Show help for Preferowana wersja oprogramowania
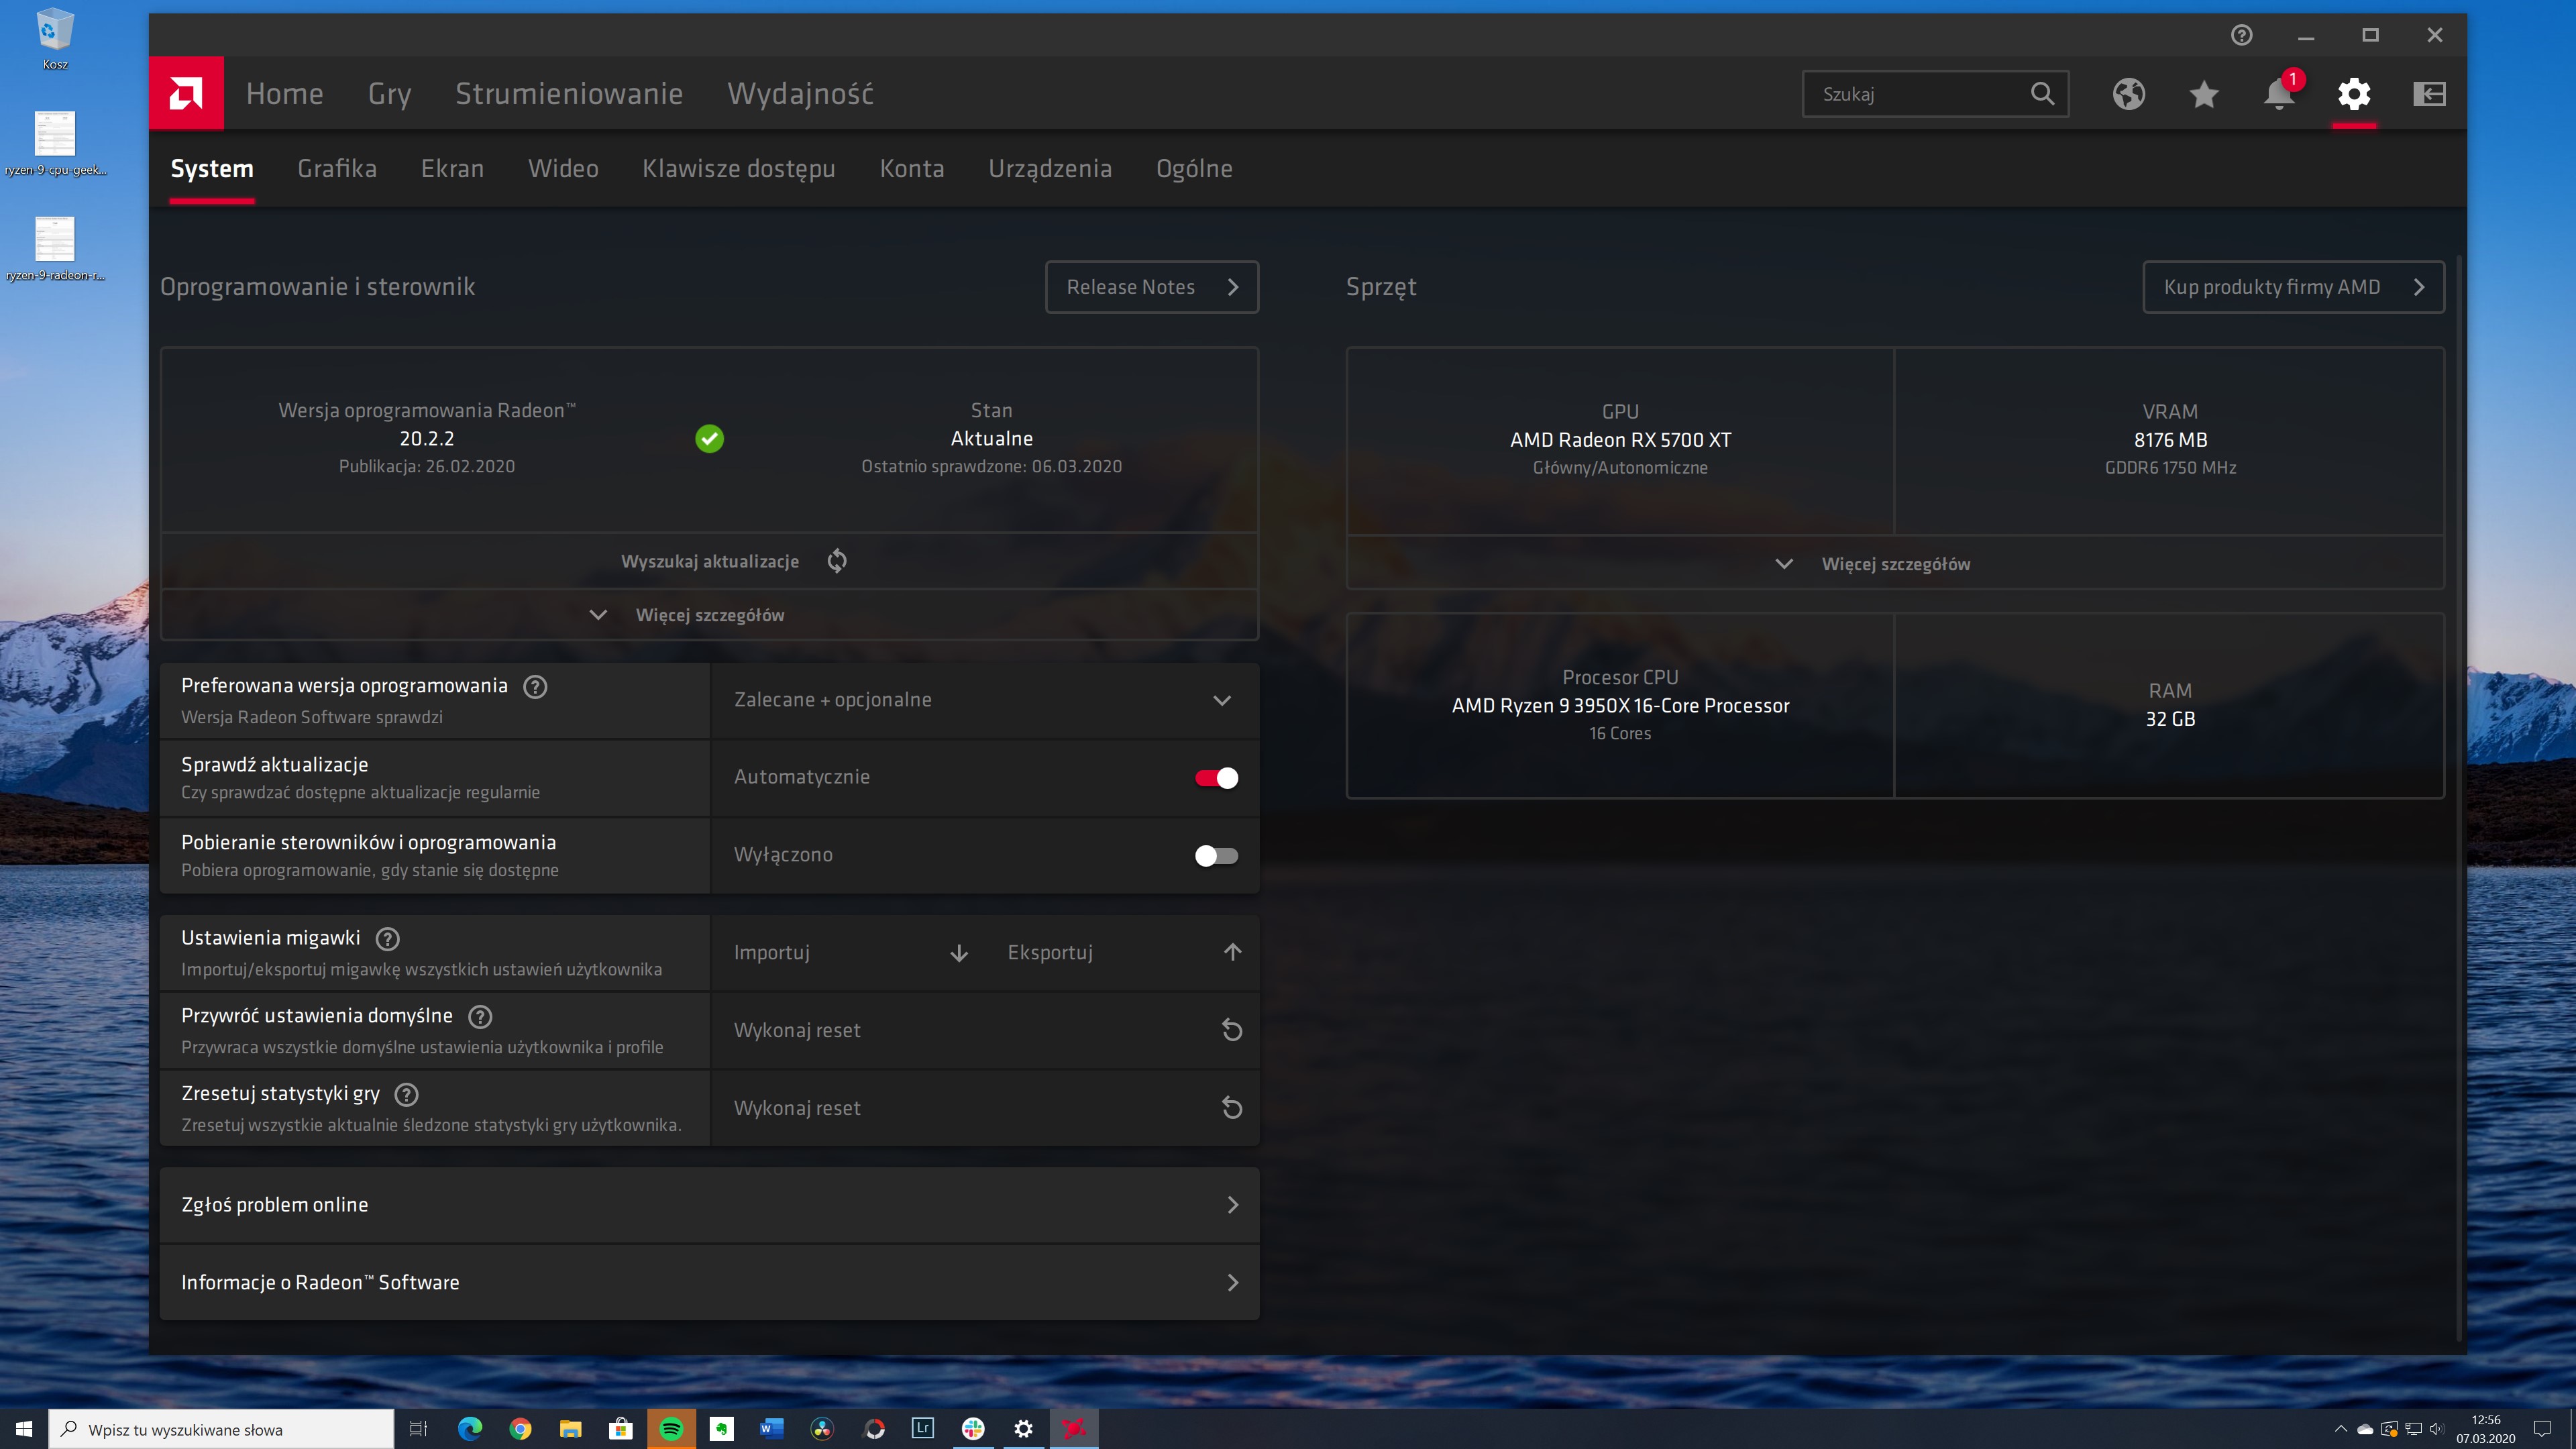Image resolution: width=2576 pixels, height=1449 pixels. click(535, 687)
